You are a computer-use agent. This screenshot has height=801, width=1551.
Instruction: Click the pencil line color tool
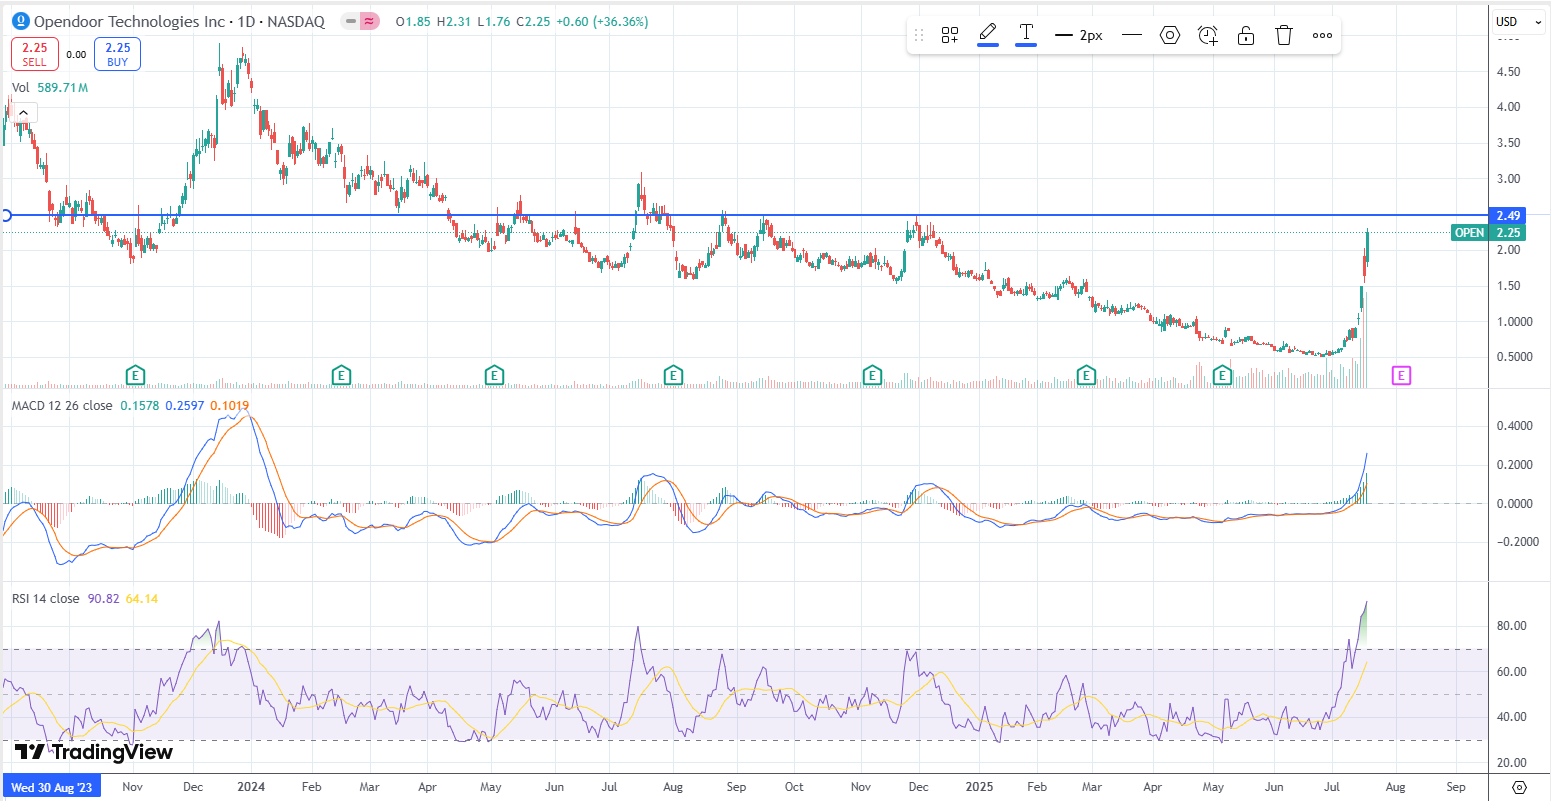pos(988,34)
